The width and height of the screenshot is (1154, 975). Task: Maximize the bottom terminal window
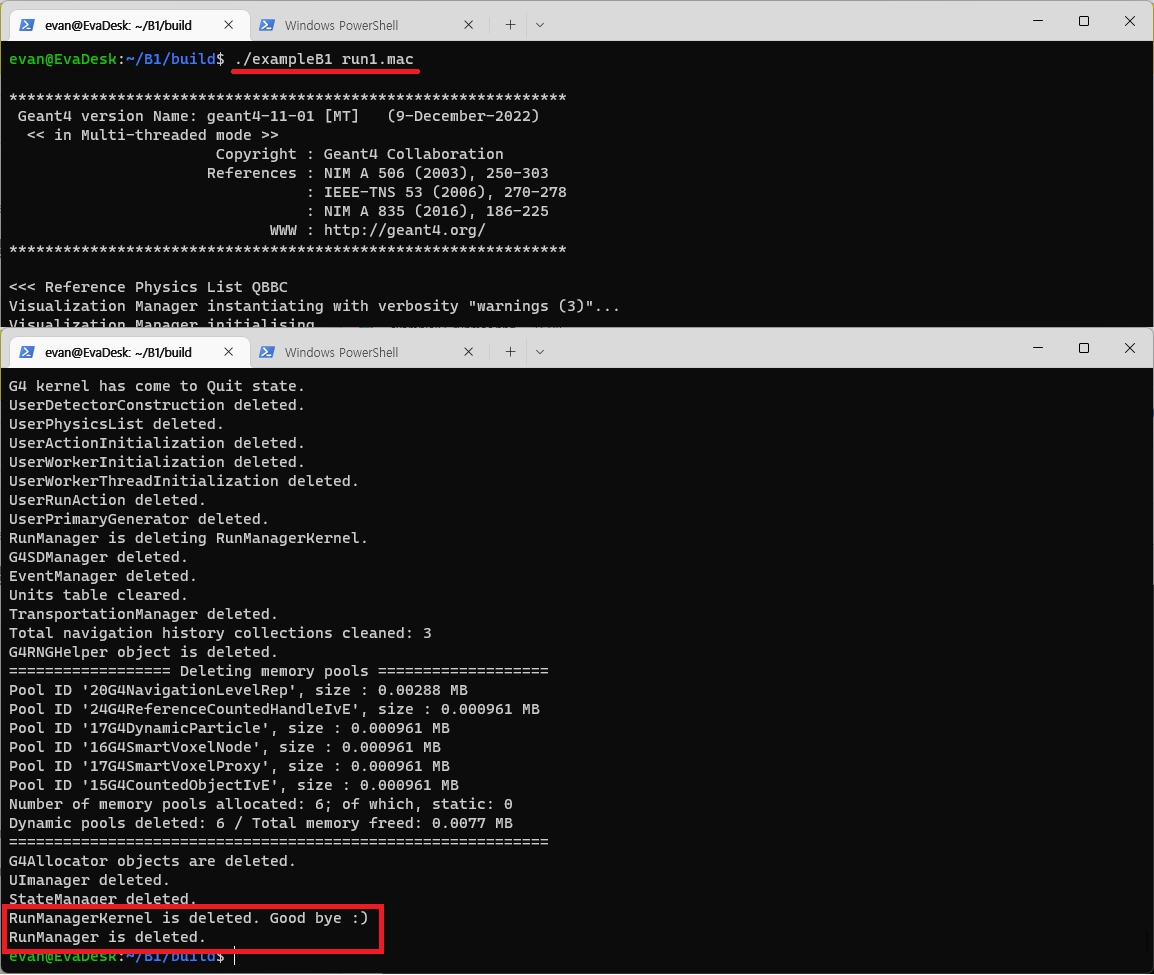(x=1083, y=348)
